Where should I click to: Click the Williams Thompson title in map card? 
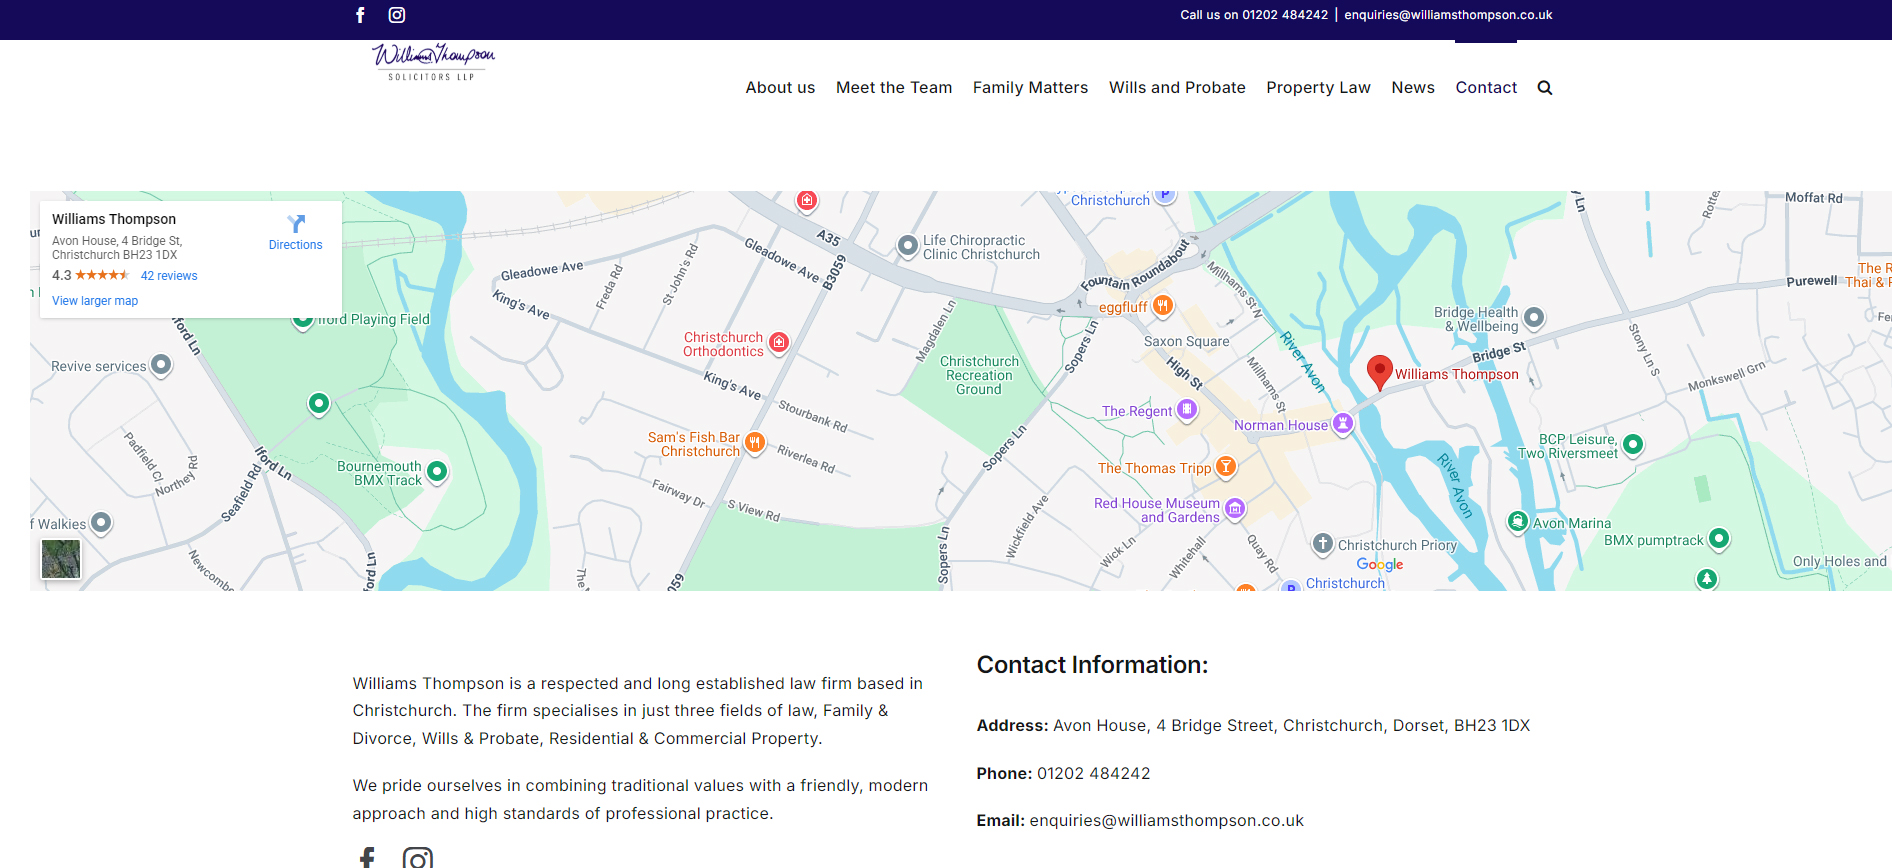114,219
